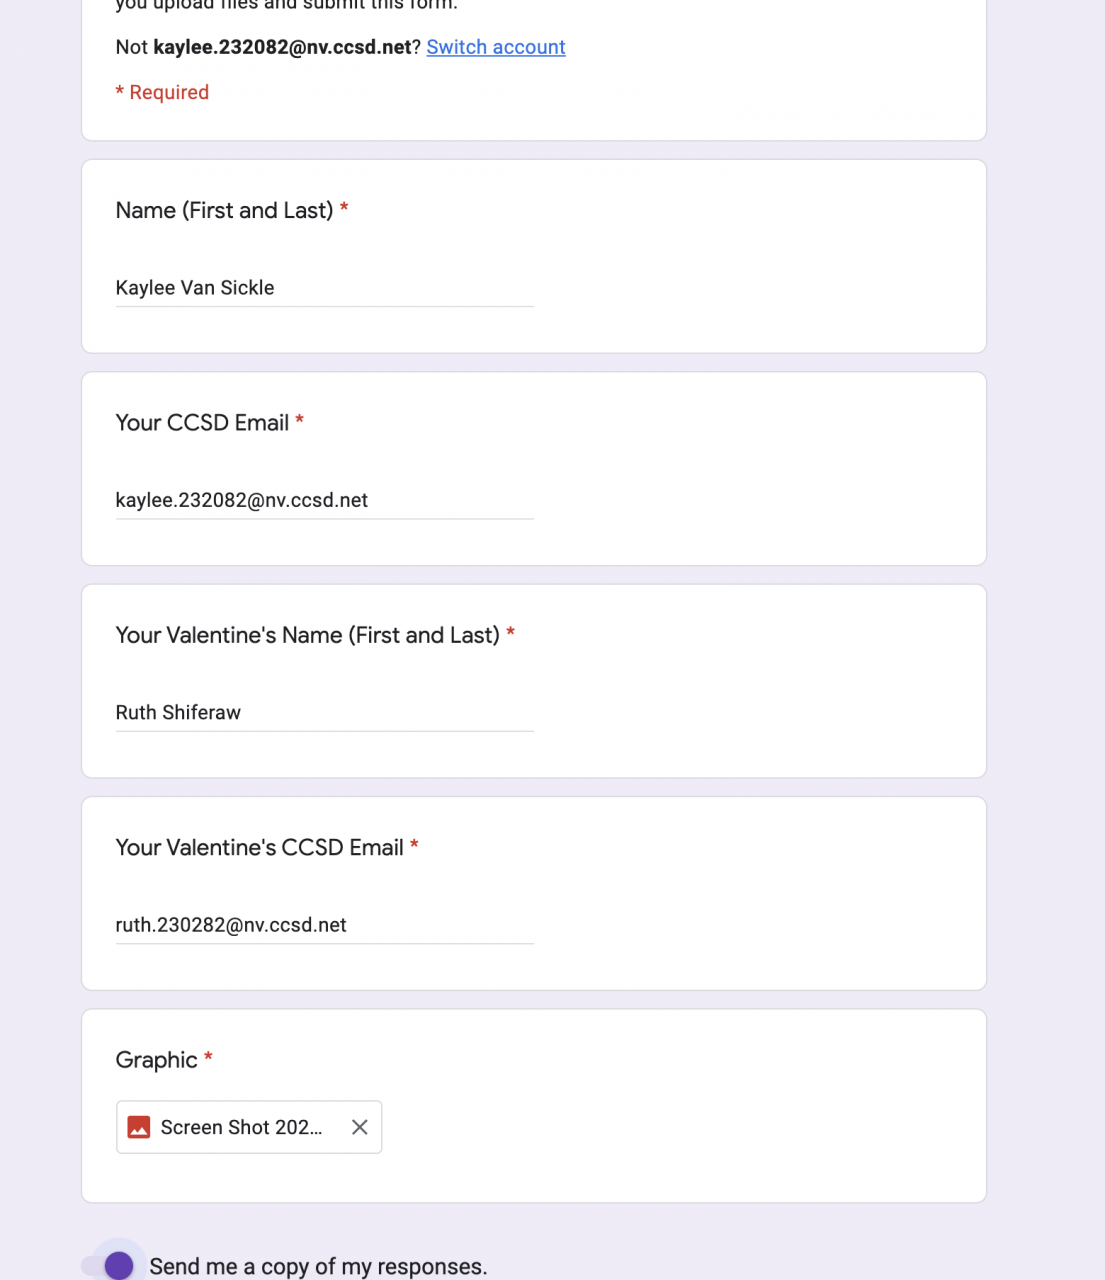The height and width of the screenshot is (1280, 1105).
Task: Click the "Your CCSD Email" question title
Action: pyautogui.click(x=202, y=423)
